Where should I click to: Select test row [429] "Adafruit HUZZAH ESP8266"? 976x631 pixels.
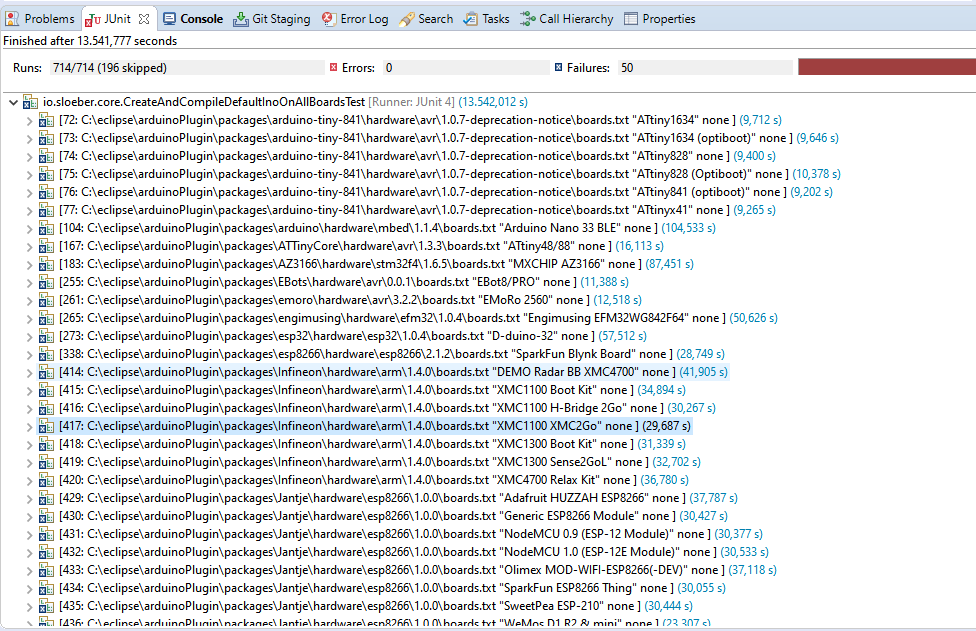398,499
